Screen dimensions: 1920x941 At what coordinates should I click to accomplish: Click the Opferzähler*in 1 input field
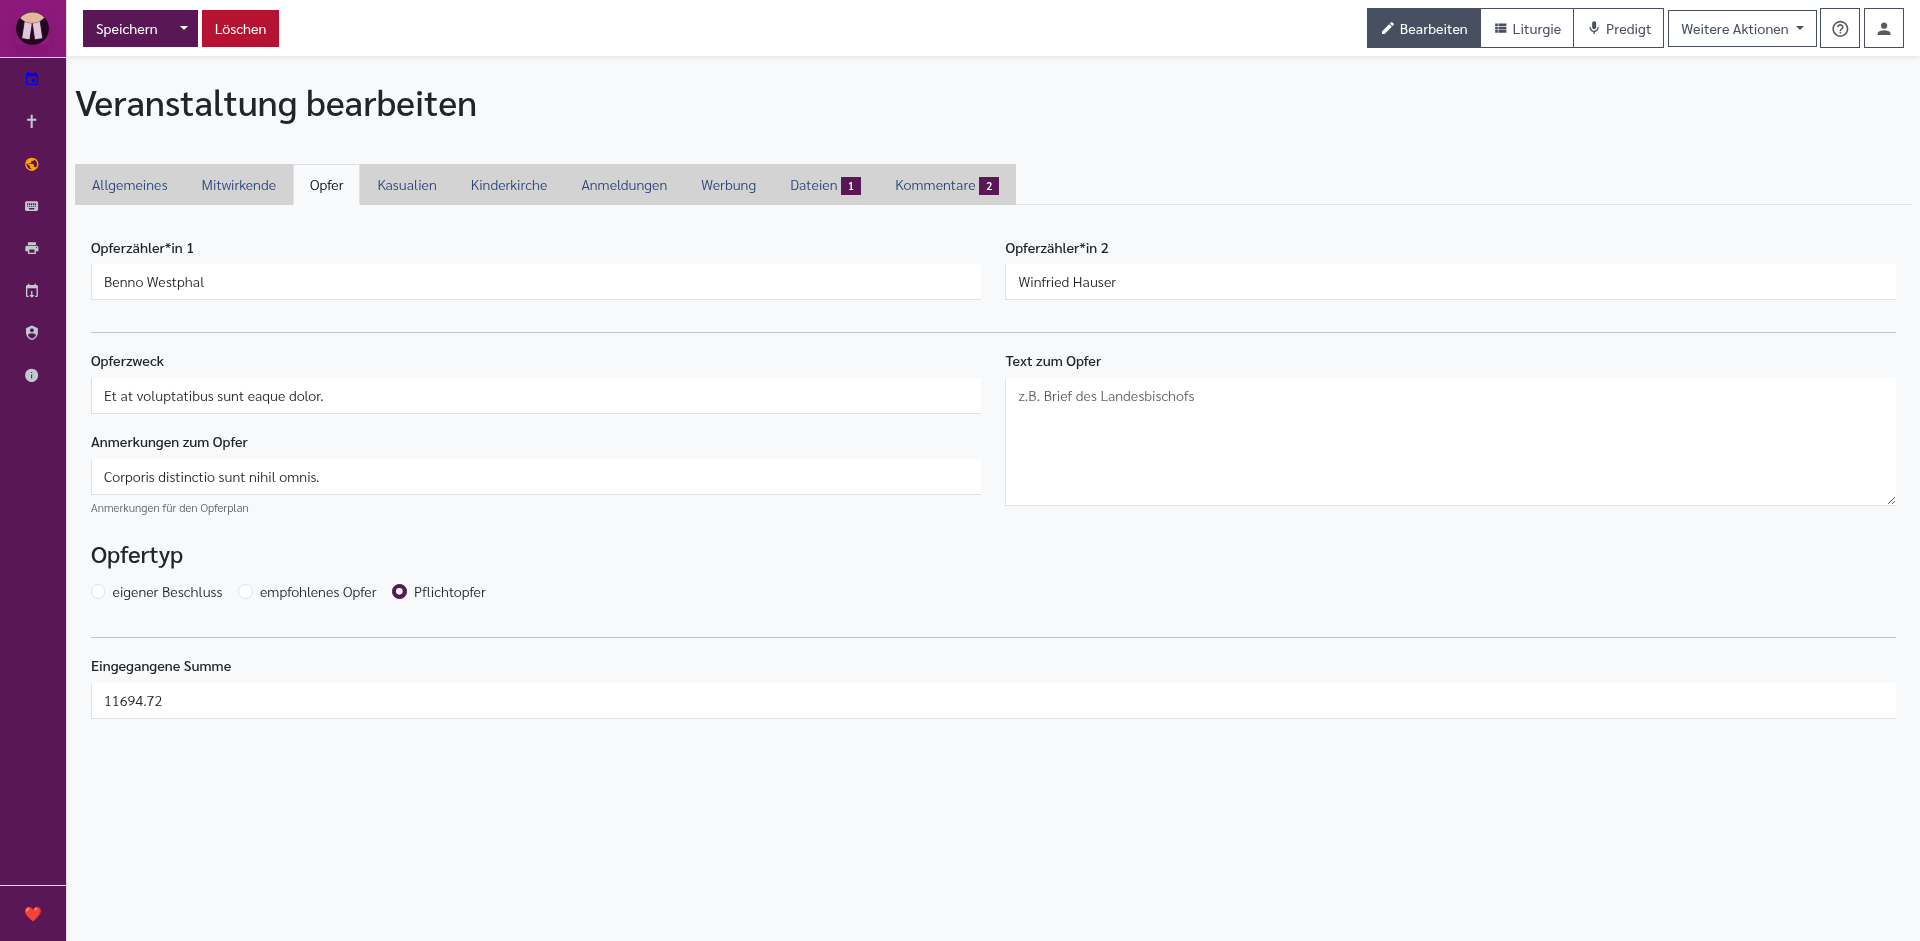[x=536, y=282]
